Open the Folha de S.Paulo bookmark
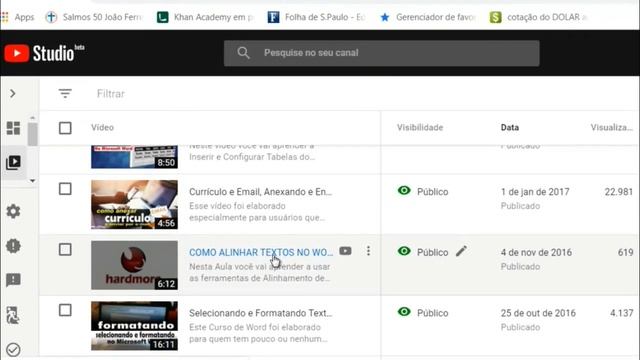The image size is (640, 360). 316,17
